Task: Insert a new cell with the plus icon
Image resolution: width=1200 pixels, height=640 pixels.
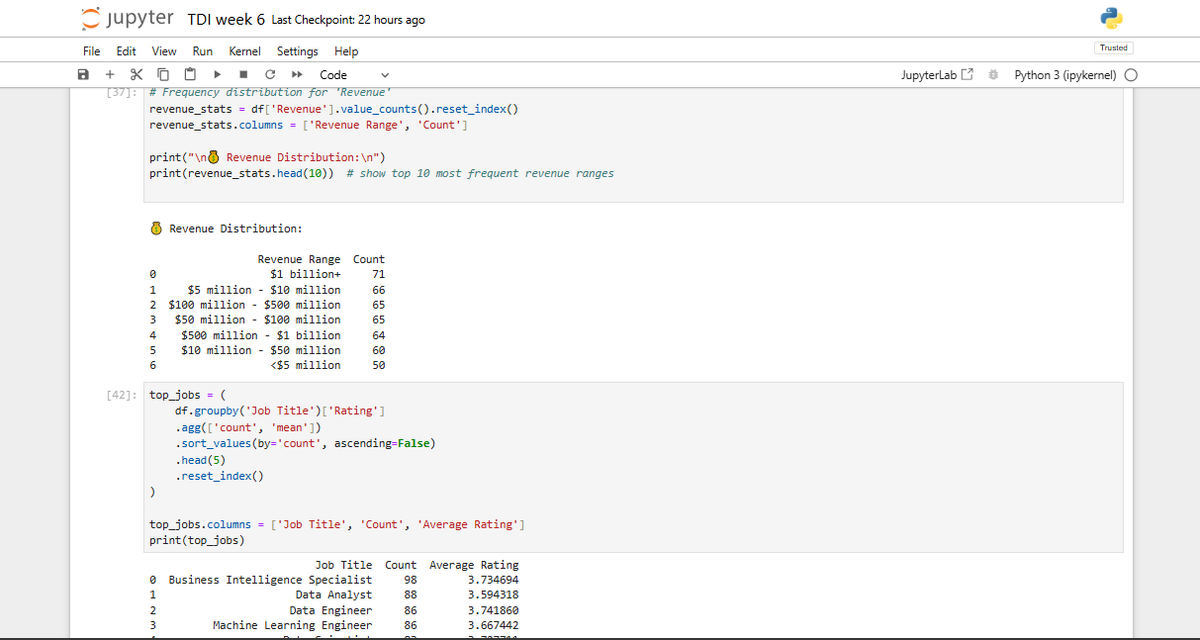Action: [x=109, y=75]
